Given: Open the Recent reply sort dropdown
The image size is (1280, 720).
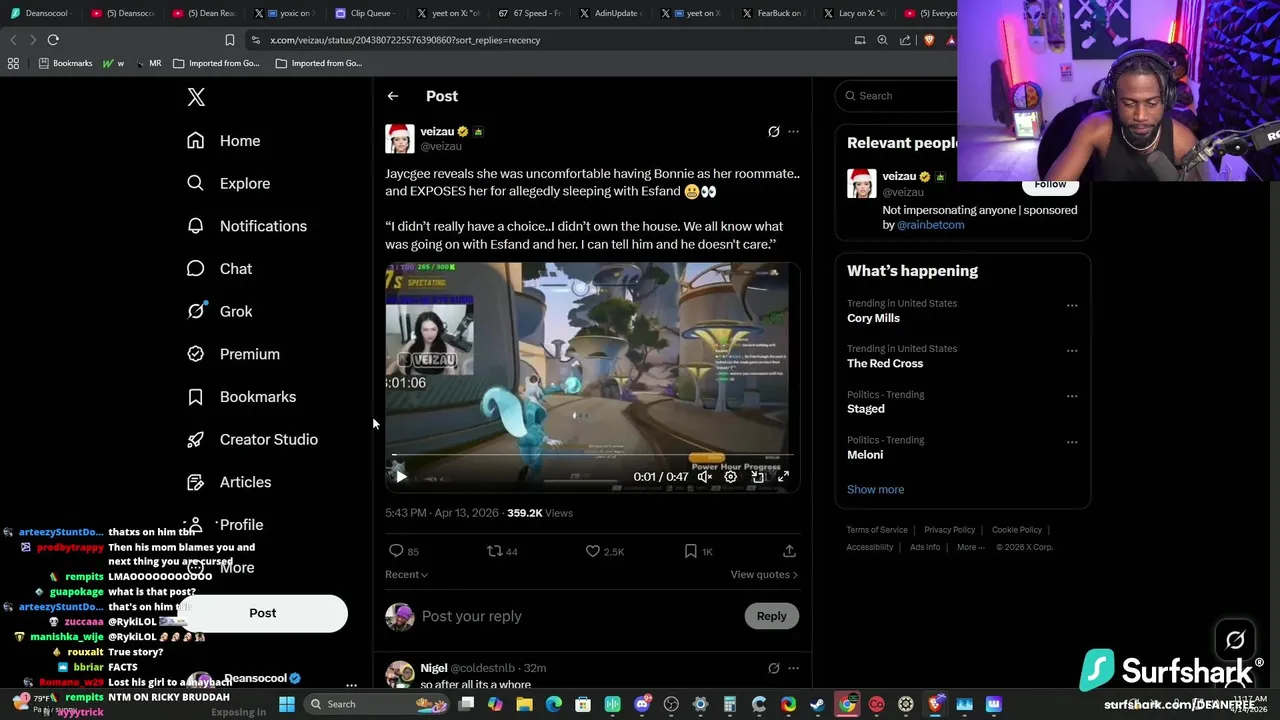Looking at the screenshot, I should [406, 574].
